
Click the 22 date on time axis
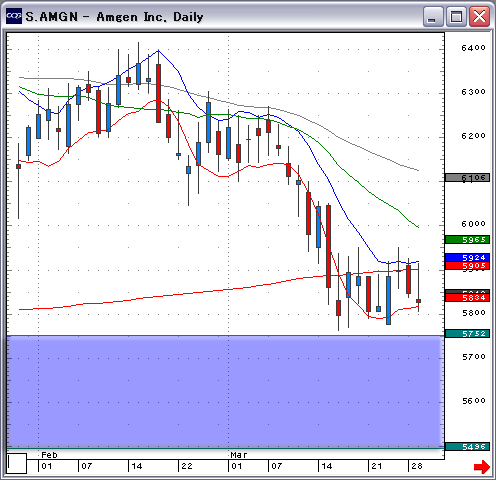[187, 466]
